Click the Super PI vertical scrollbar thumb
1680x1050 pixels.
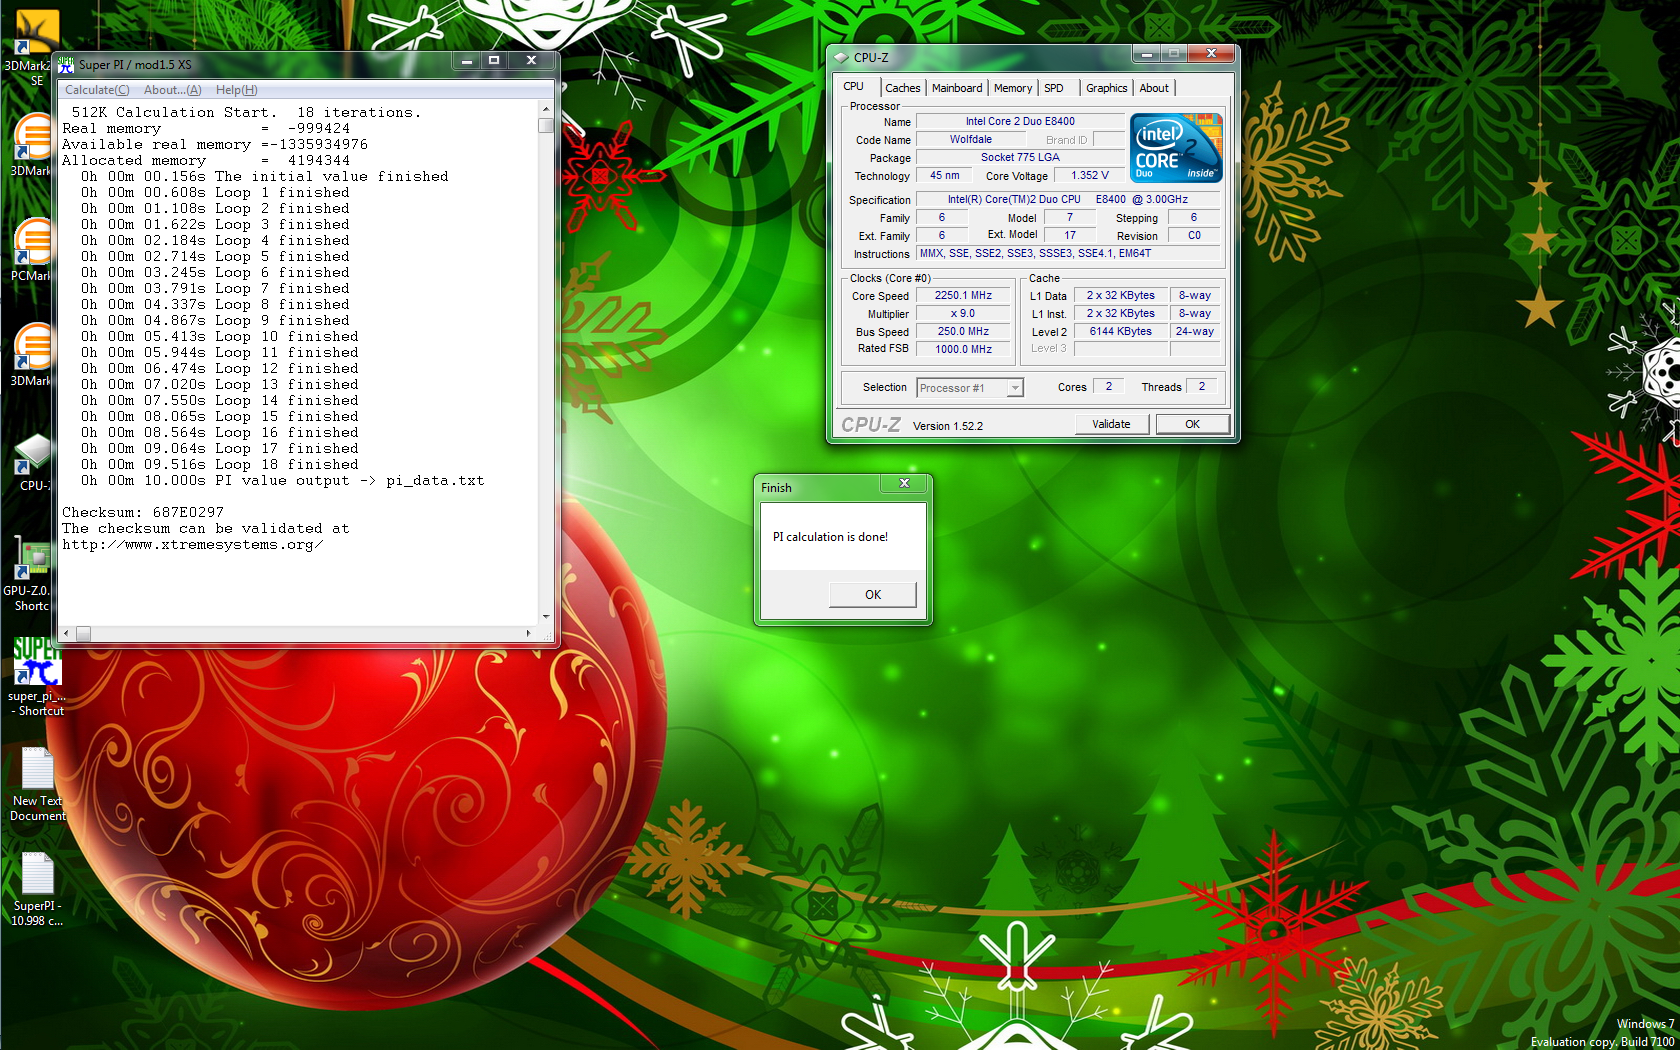pos(545,126)
